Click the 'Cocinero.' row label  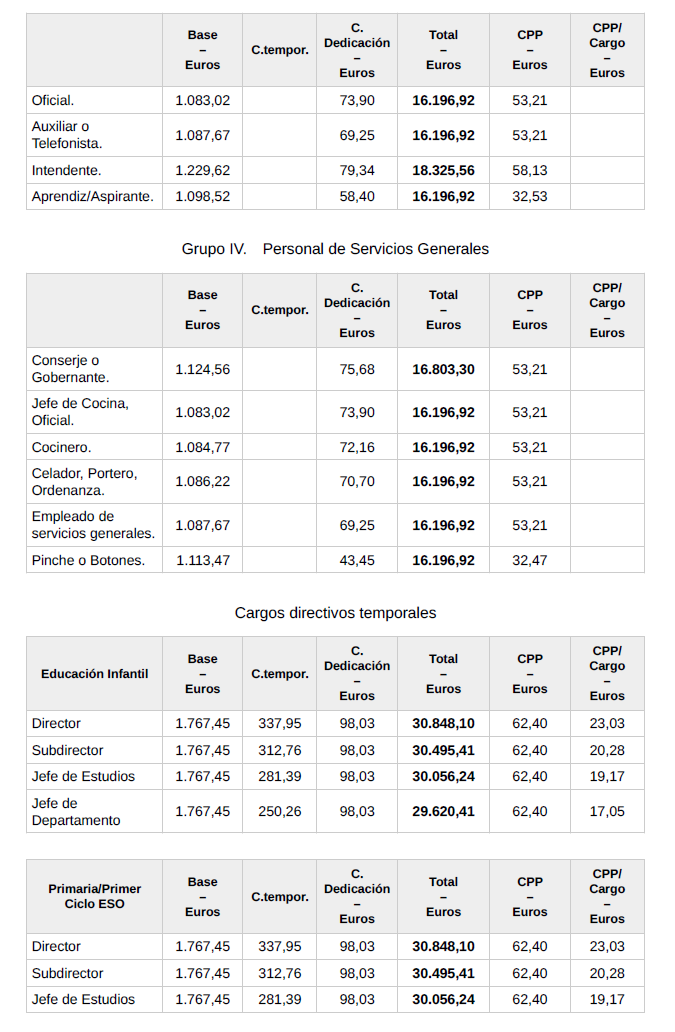point(62,447)
